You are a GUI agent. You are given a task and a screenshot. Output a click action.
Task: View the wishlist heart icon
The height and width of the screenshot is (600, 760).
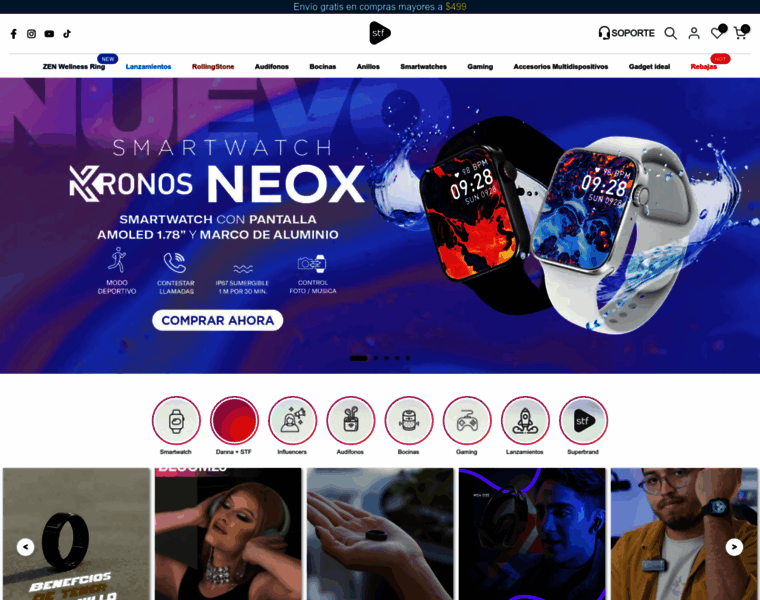(x=718, y=32)
